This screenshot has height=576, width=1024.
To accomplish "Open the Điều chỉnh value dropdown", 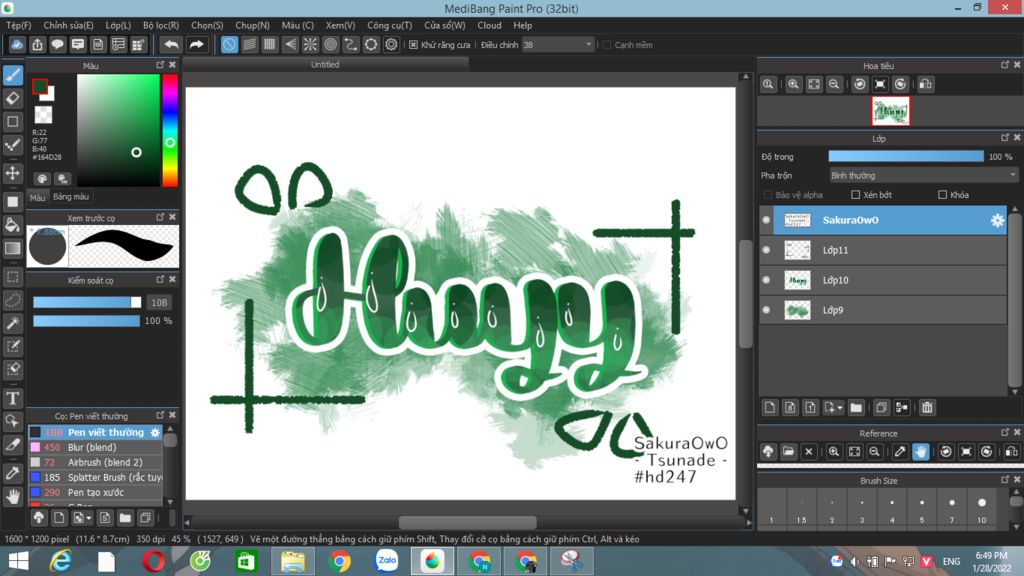I will click(558, 44).
